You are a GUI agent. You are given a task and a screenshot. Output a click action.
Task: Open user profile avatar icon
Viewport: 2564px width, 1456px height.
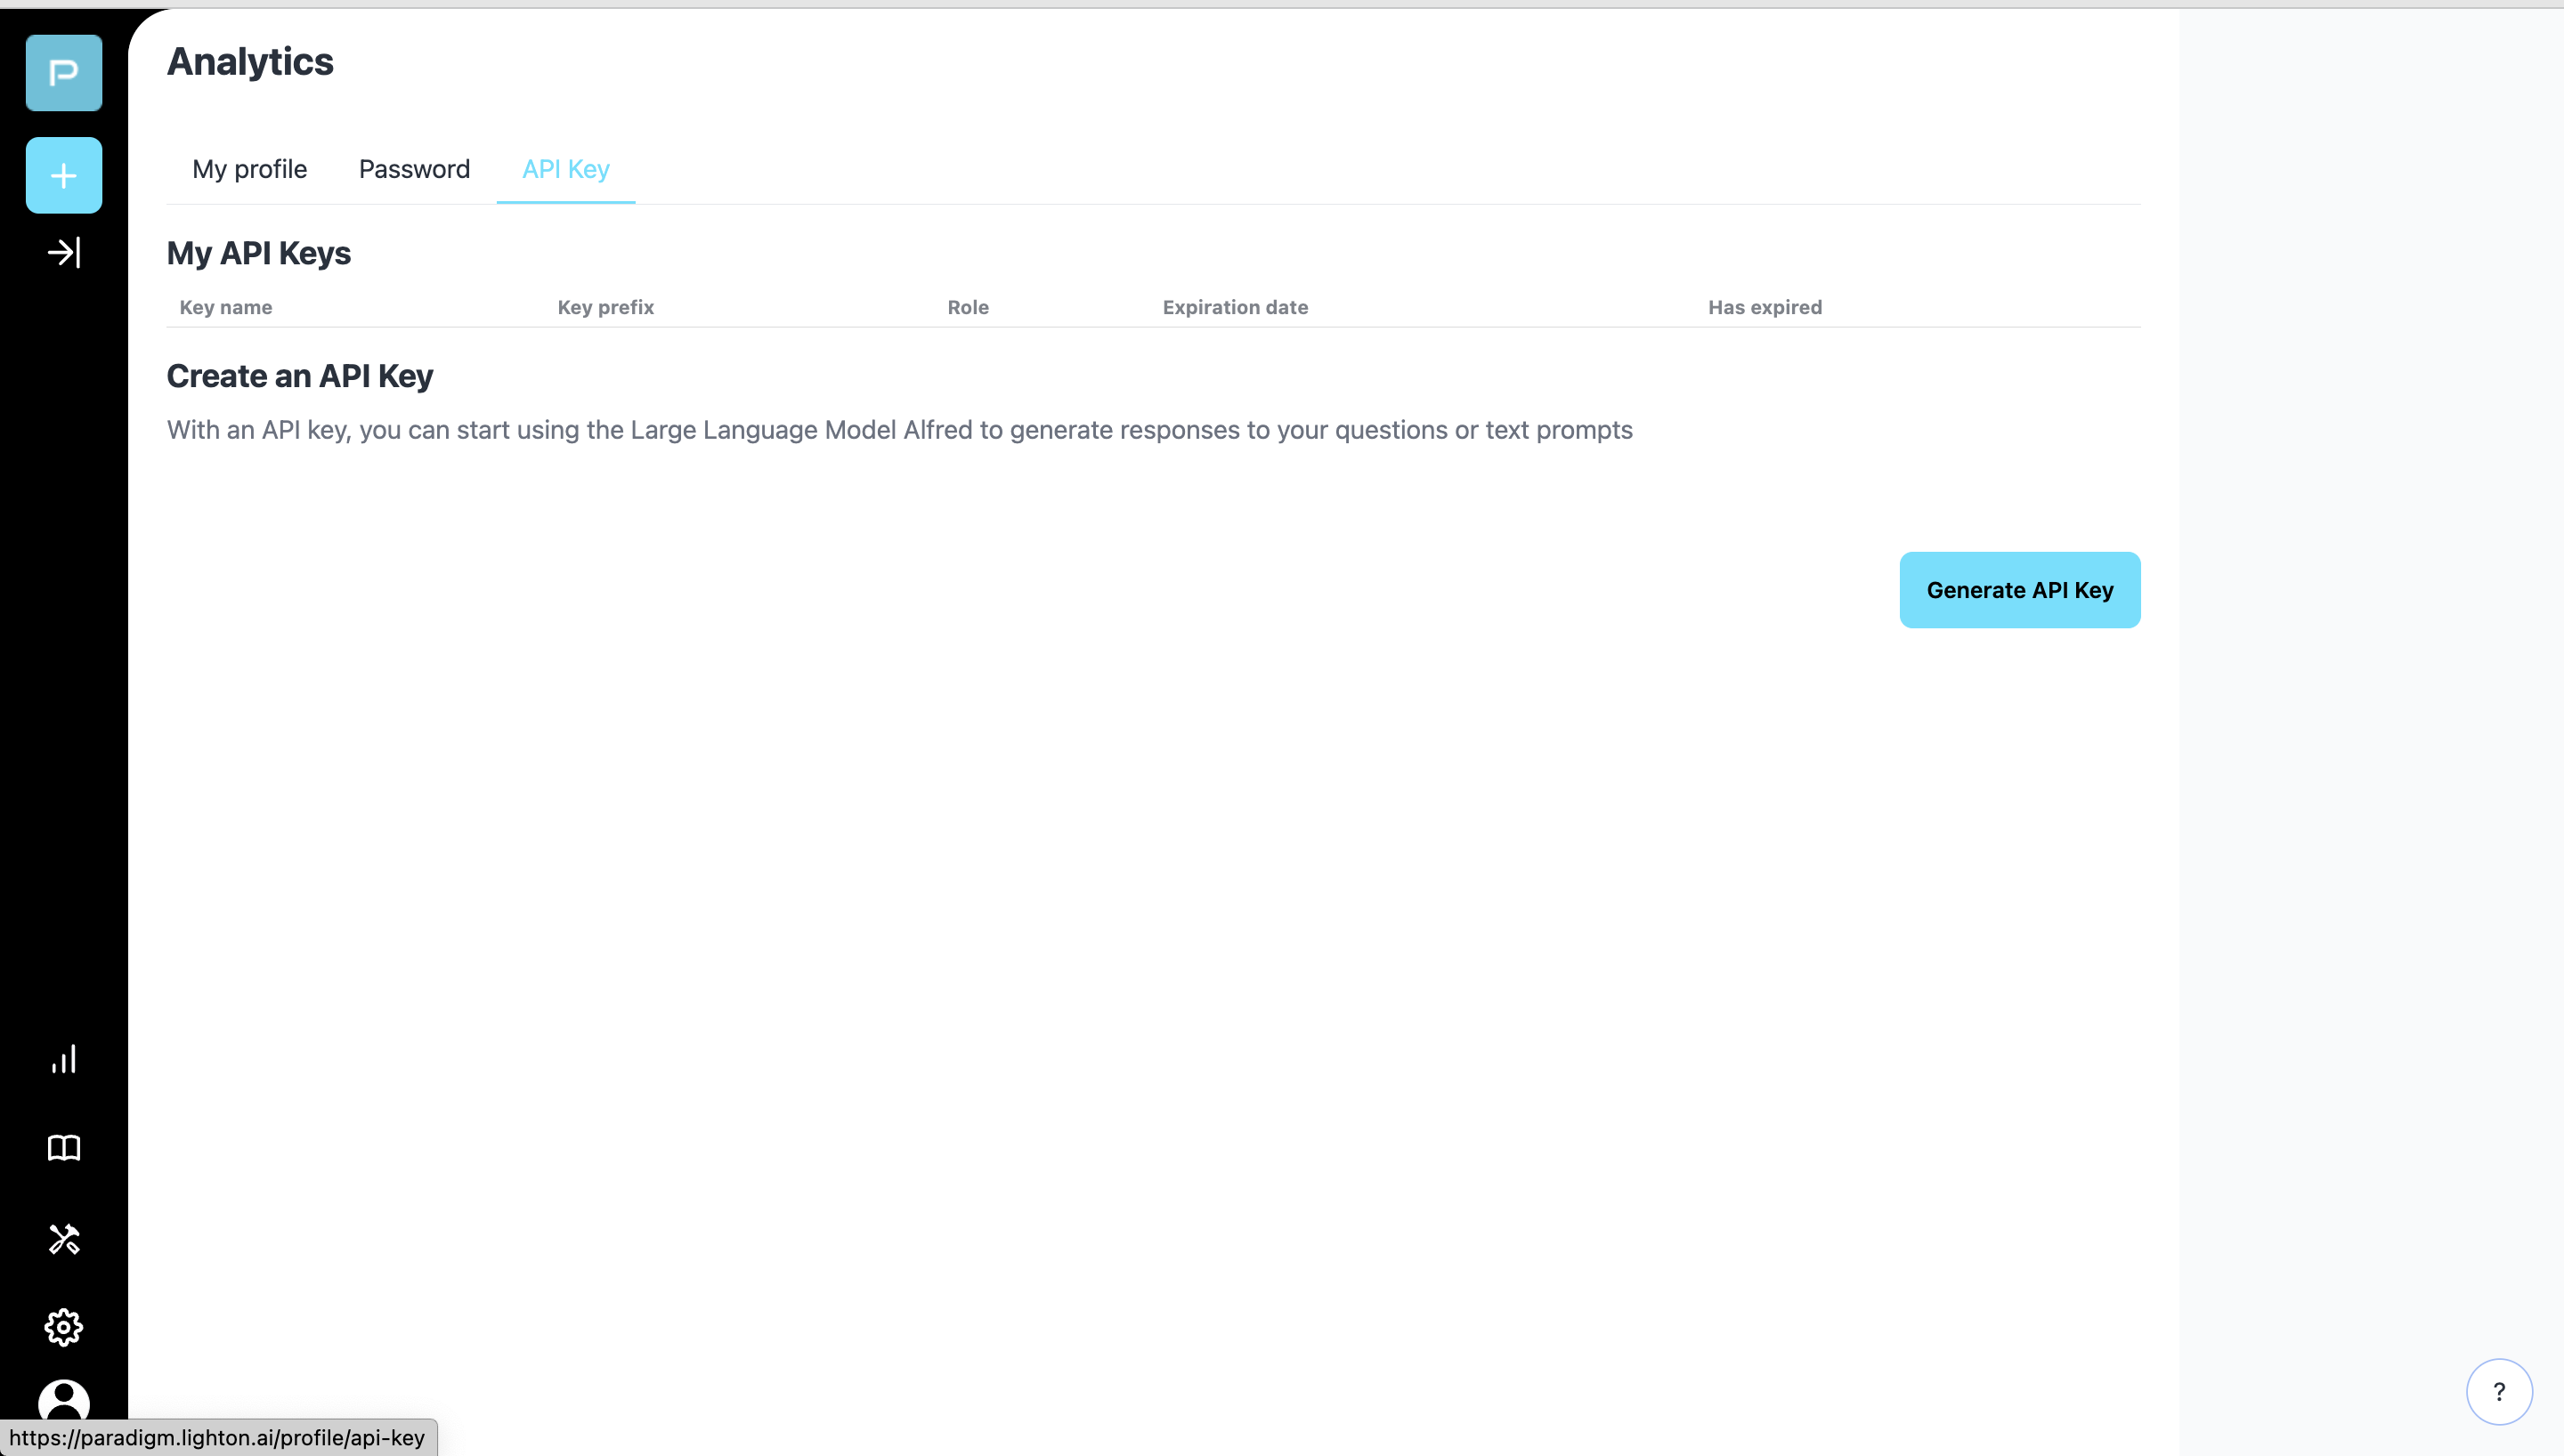[64, 1401]
